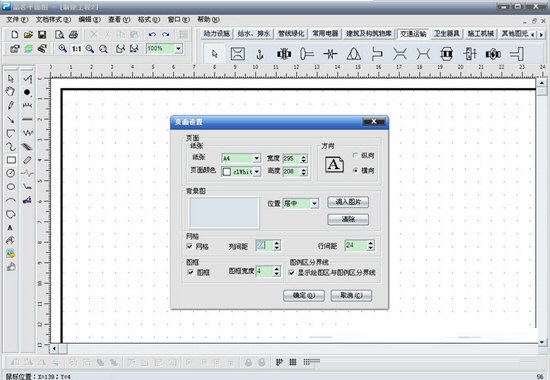Click the Open folder icon

point(28,34)
